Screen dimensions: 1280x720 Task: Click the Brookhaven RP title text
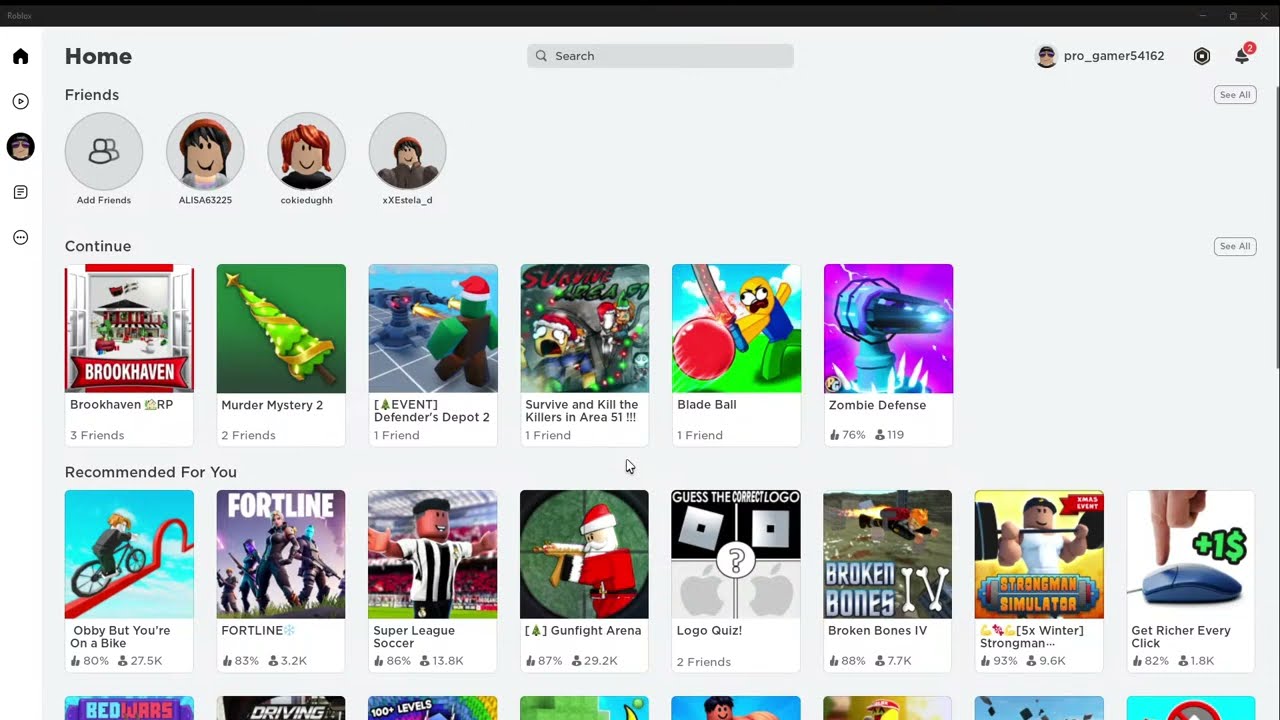[x=121, y=405]
